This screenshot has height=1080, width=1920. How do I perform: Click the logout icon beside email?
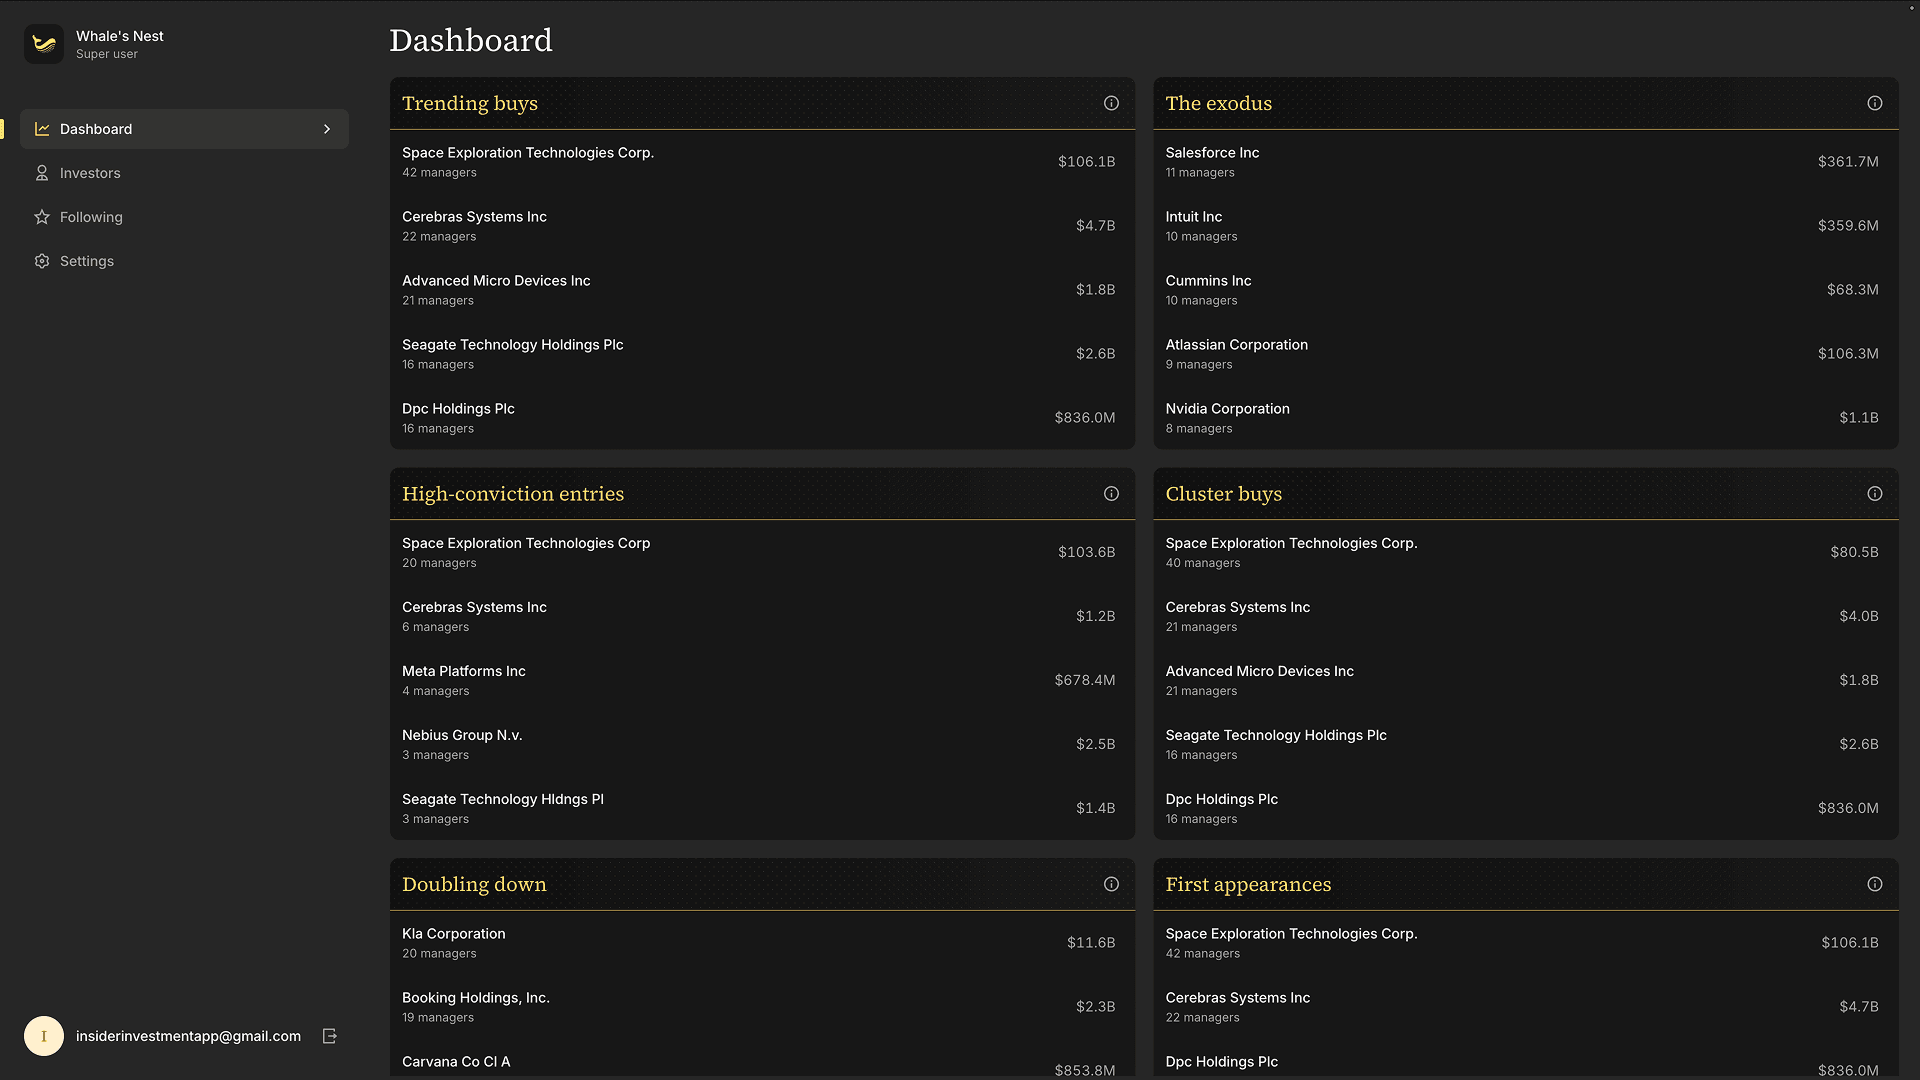click(x=330, y=1036)
